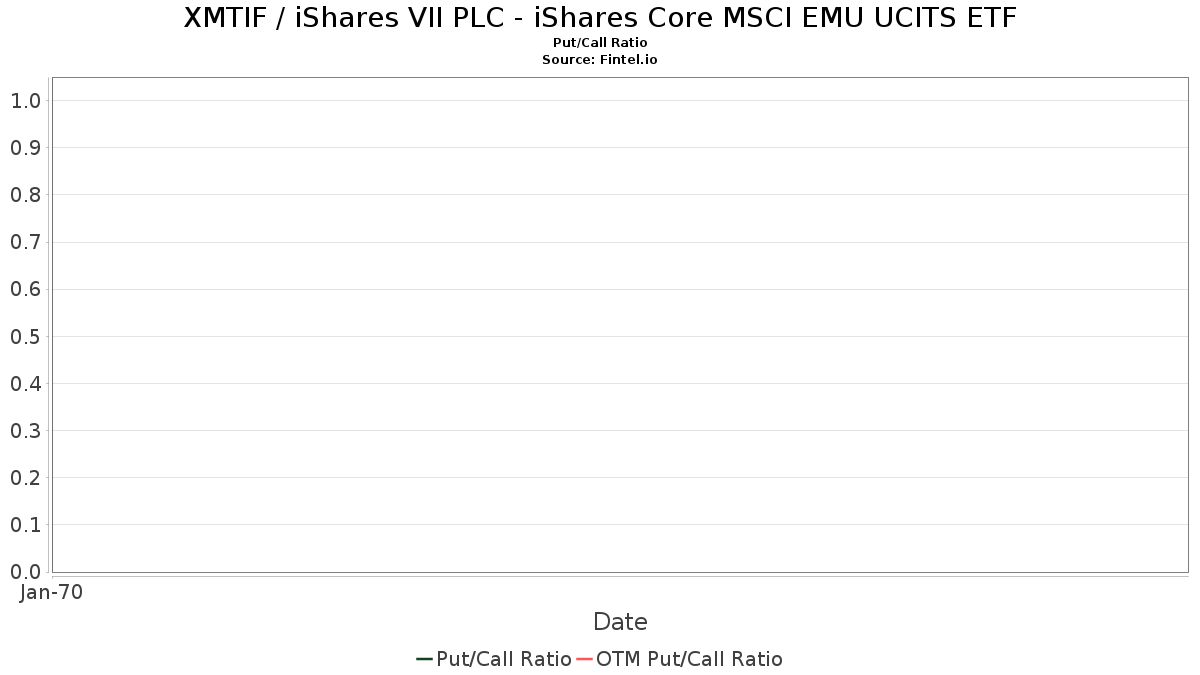Click the red OTM Put/Call Ratio legend line
Screen dimensions: 1200x675
585,659
